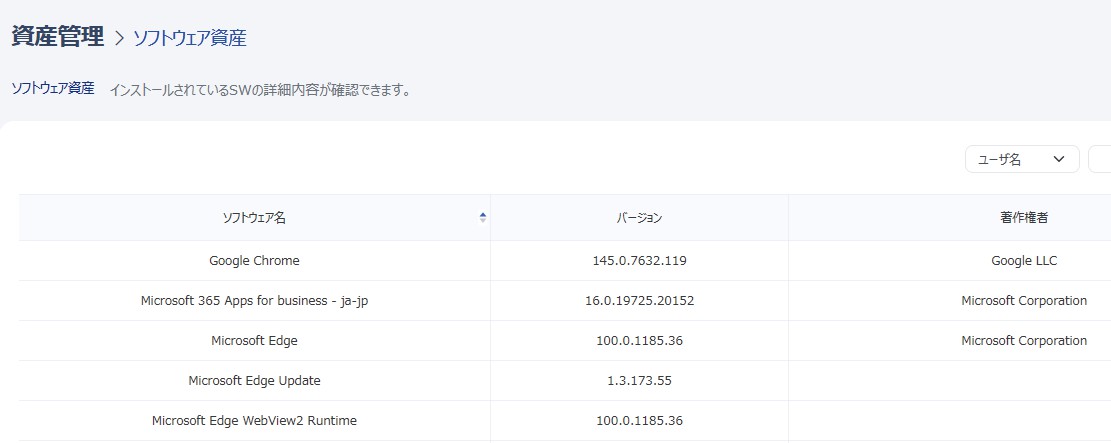
Task: Click the ソフトウェア資産 section label
Action: tap(52, 89)
